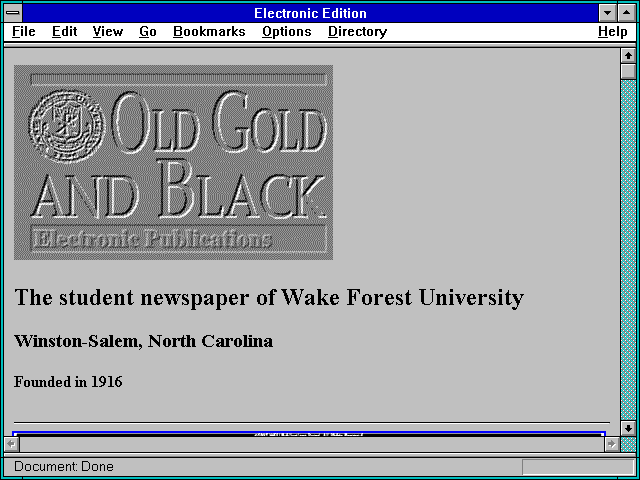This screenshot has width=640, height=480.
Task: Open the File menu
Action: (x=24, y=32)
